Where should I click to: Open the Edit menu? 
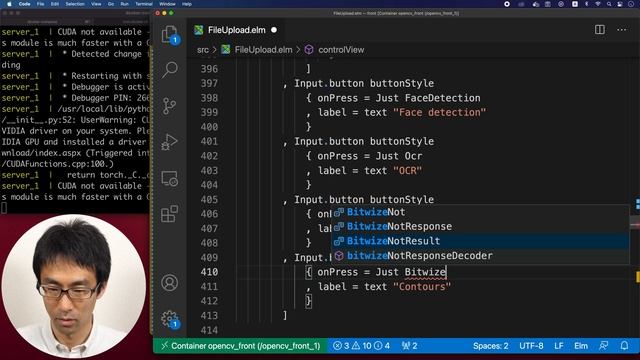coord(55,4)
